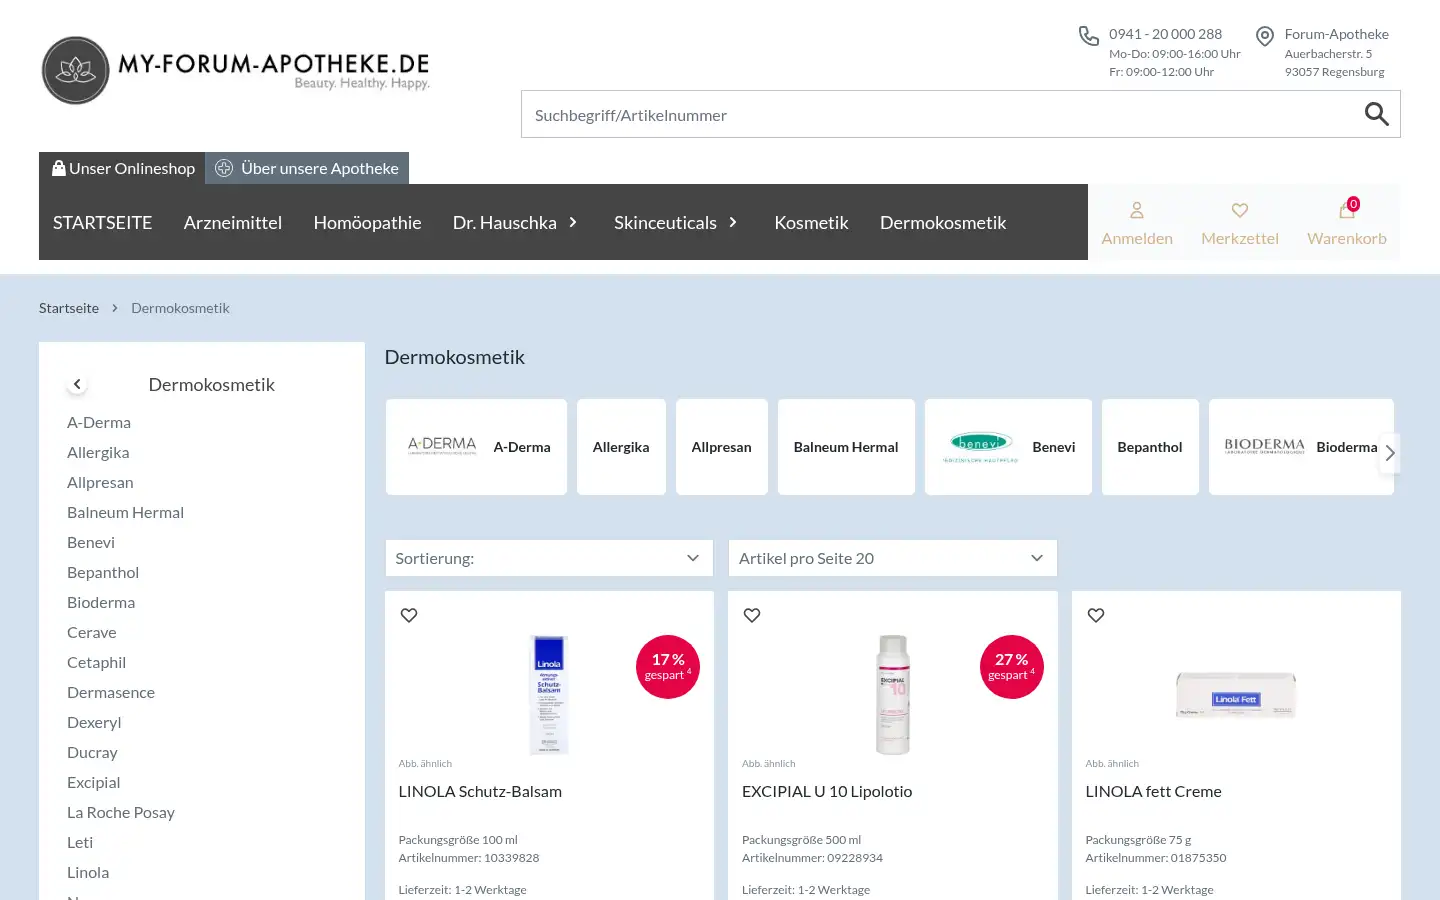This screenshot has height=900, width=1440.
Task: Open Dermasence in sidebar list
Action: [111, 692]
